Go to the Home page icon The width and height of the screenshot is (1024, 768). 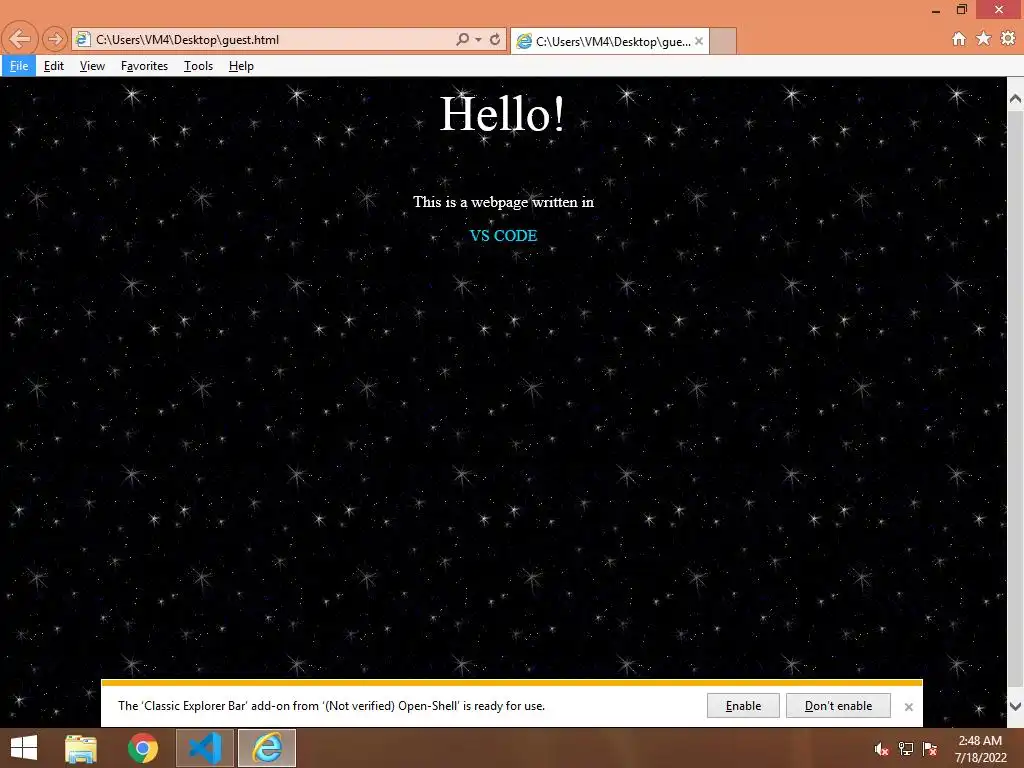click(959, 39)
